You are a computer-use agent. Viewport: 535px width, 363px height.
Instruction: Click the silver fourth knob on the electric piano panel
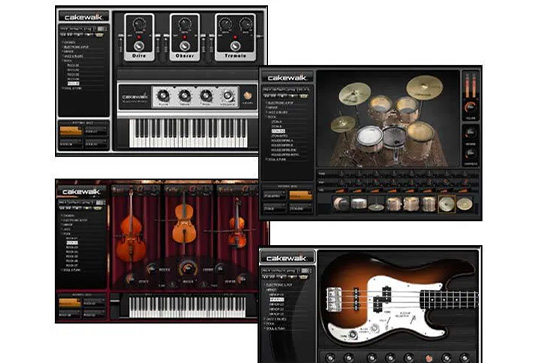(228, 96)
